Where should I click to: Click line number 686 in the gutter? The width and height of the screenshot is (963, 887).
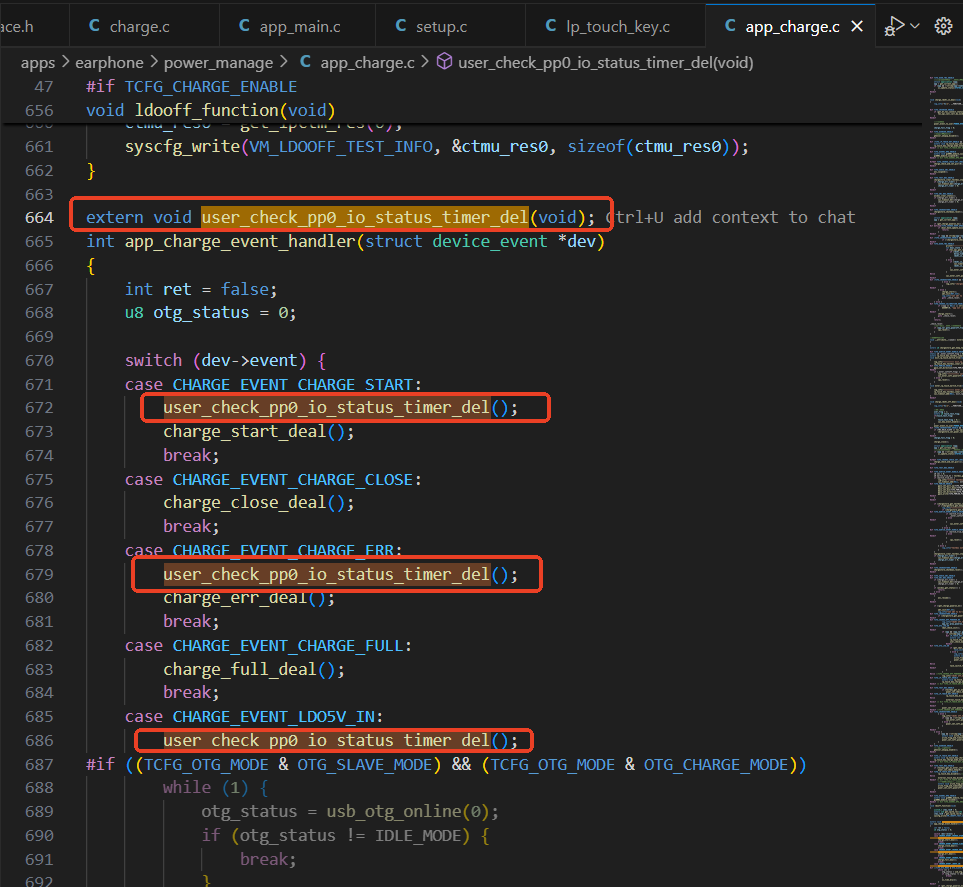(39, 741)
